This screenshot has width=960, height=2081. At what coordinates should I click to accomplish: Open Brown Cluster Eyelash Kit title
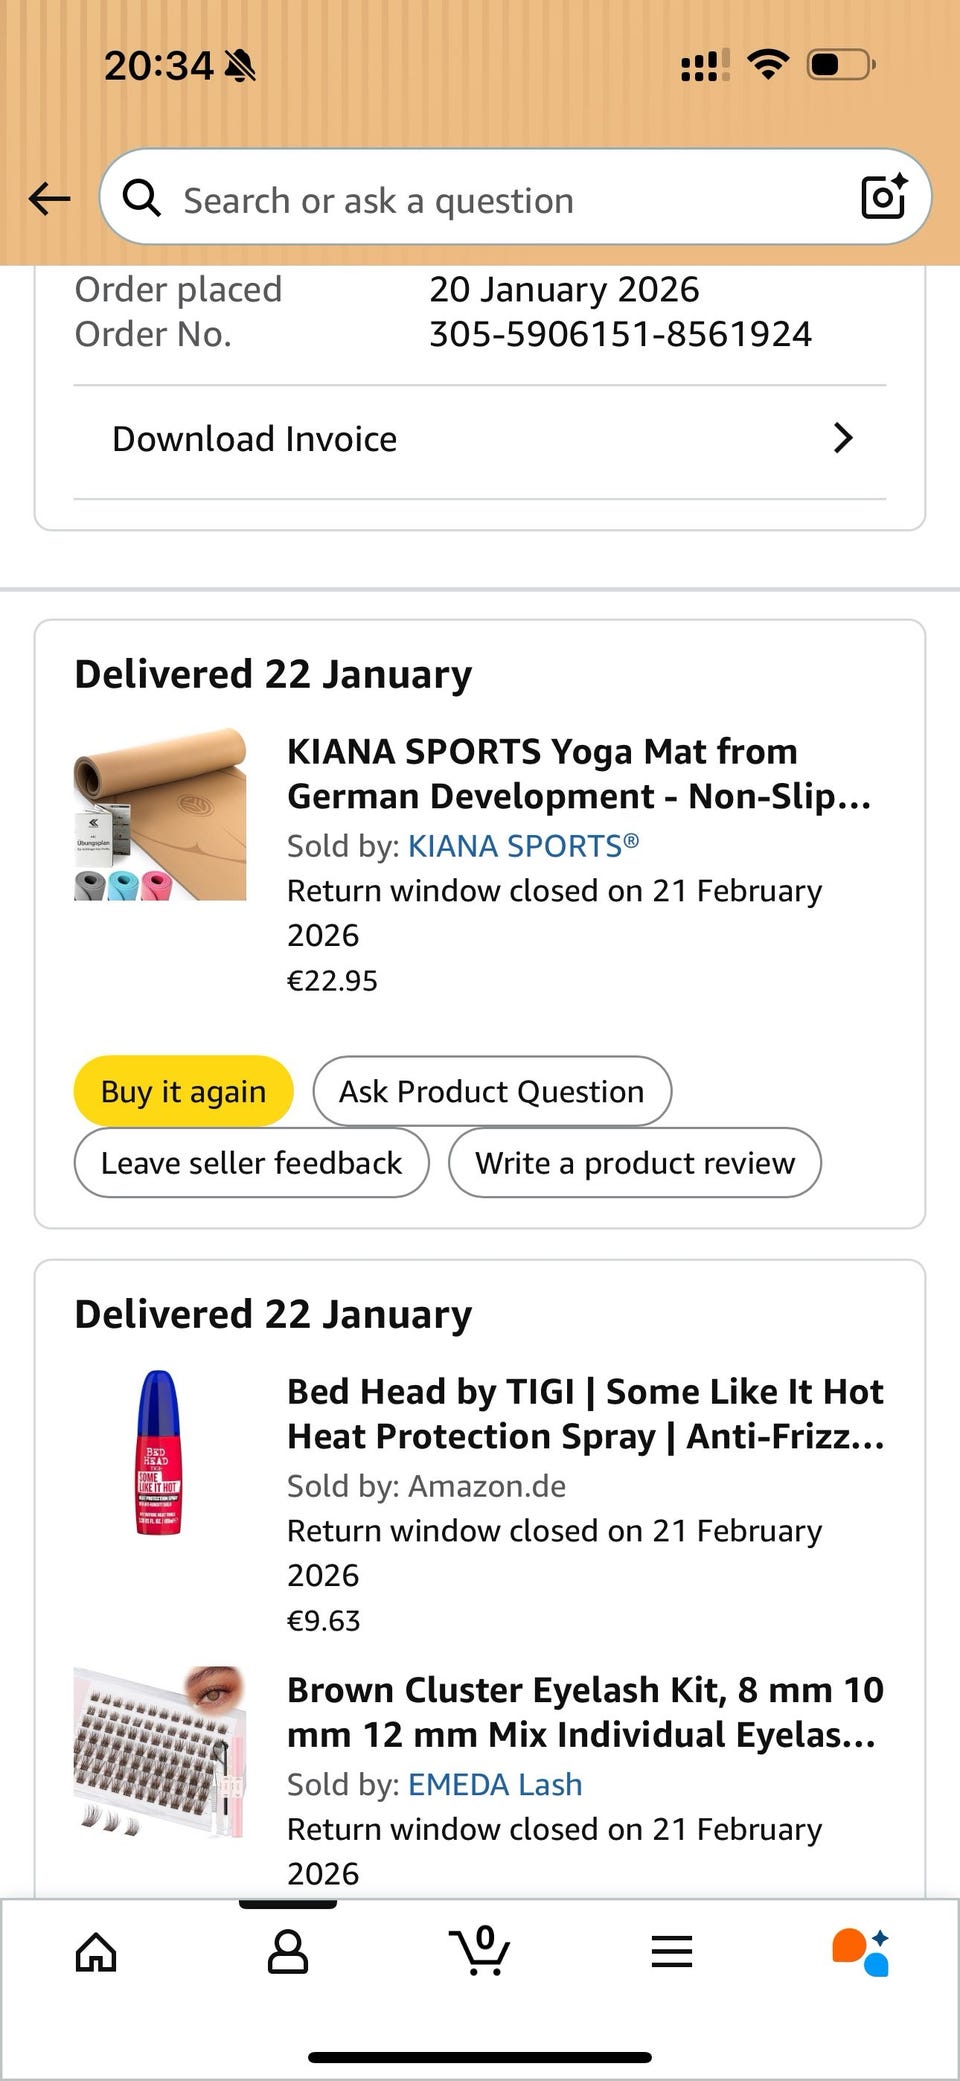586,1712
